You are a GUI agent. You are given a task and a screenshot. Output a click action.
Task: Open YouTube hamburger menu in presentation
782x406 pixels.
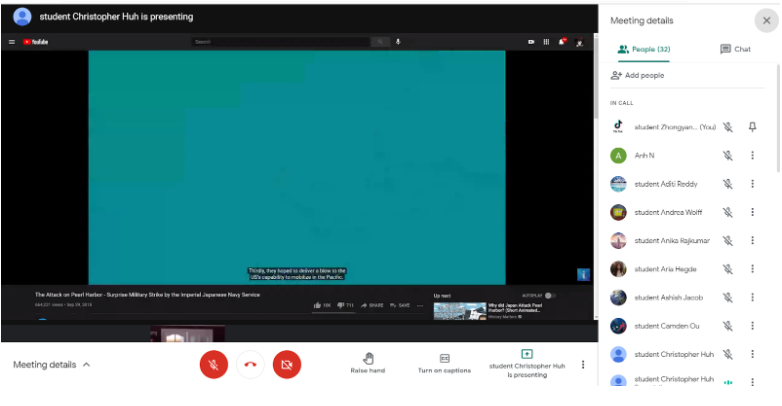point(12,42)
